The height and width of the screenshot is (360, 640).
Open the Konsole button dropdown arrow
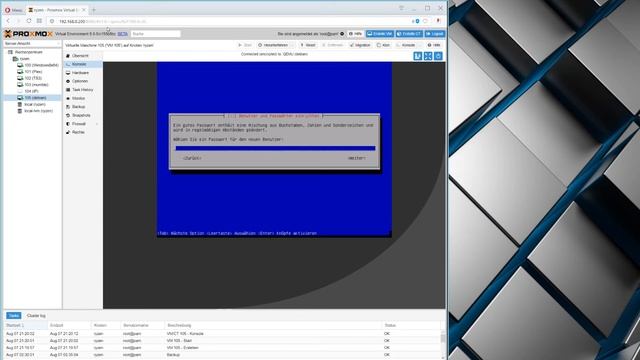[x=420, y=45]
